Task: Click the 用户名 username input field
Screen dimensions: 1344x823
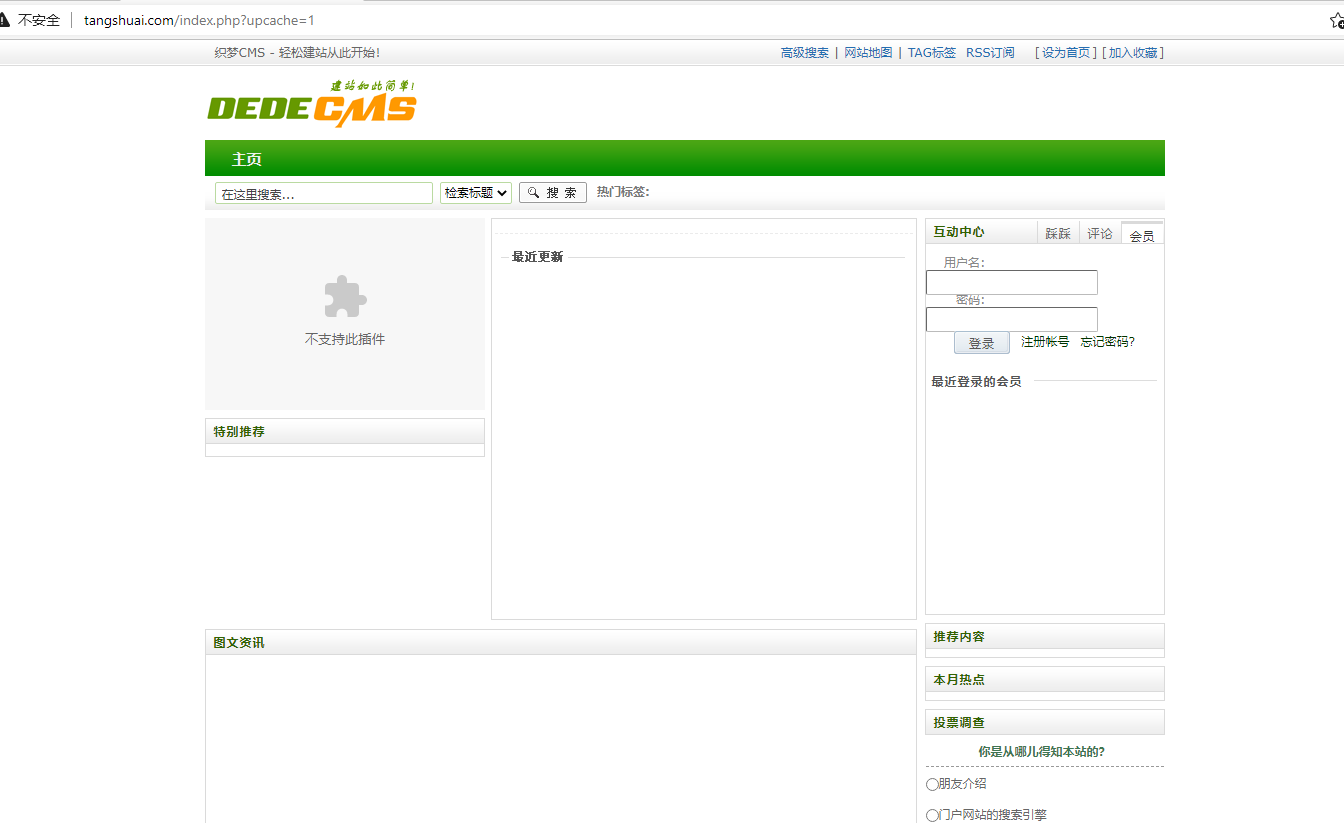Action: tap(1011, 282)
